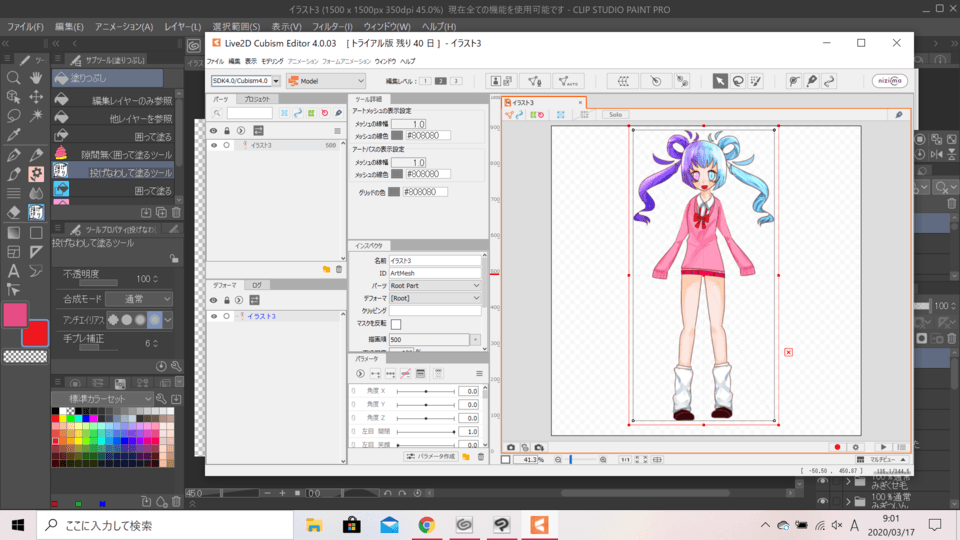Expand the アンチエイリアス dropdown arrow in Clip Studio
Image resolution: width=960 pixels, height=540 pixels.
[x=168, y=320]
